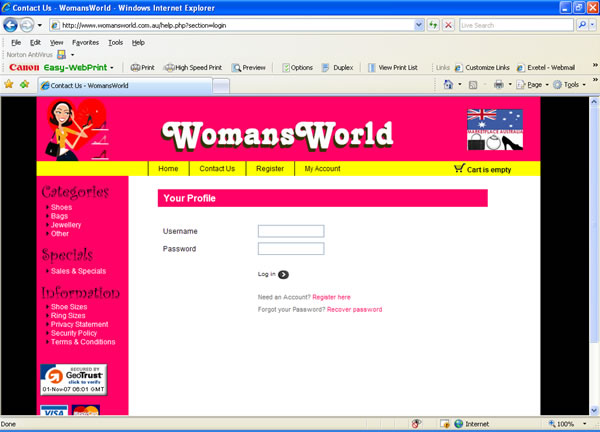Select the Contact Us navigation tab
Screen dimensions: 600x432
[217, 169]
